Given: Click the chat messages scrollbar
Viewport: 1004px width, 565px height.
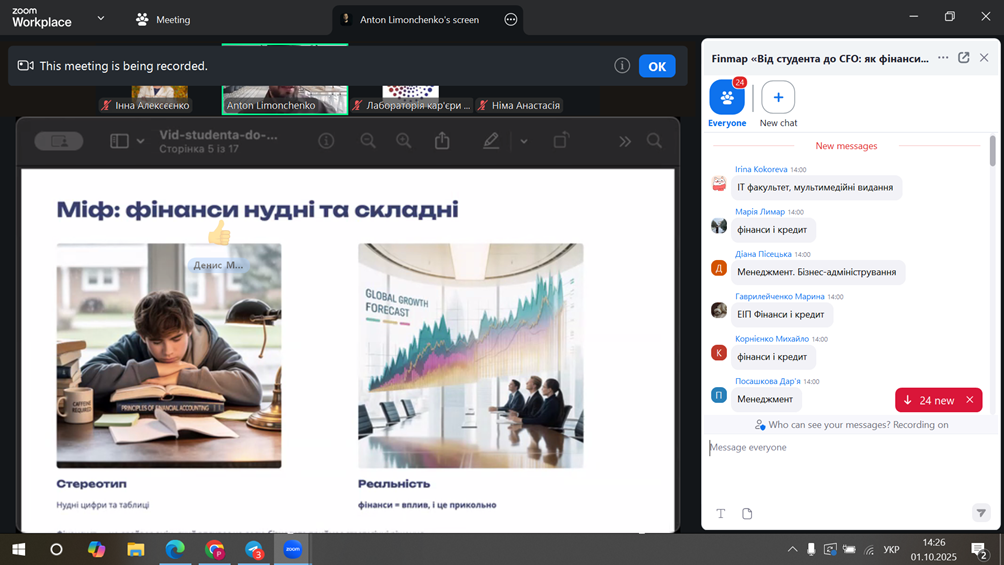Looking at the screenshot, I should pyautogui.click(x=992, y=152).
